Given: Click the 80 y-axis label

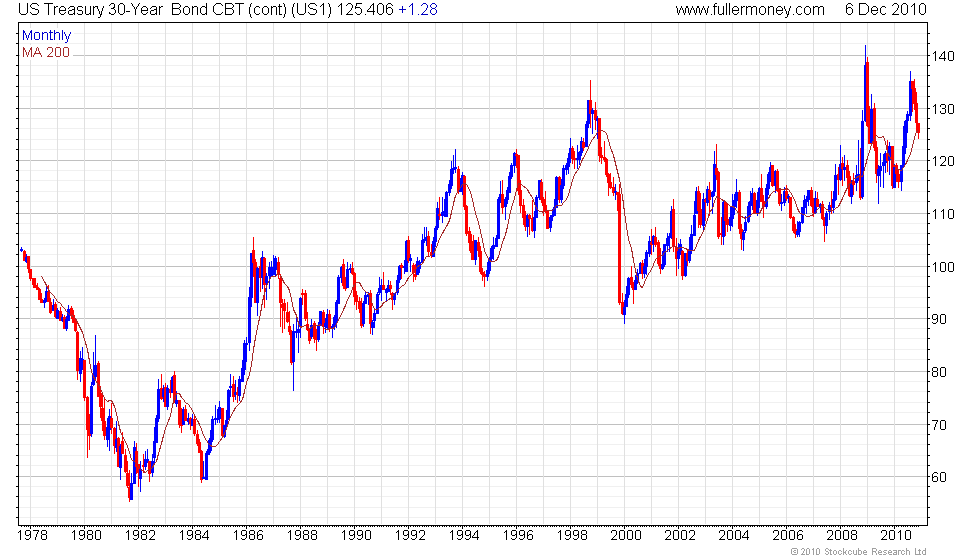Looking at the screenshot, I should [x=939, y=372].
